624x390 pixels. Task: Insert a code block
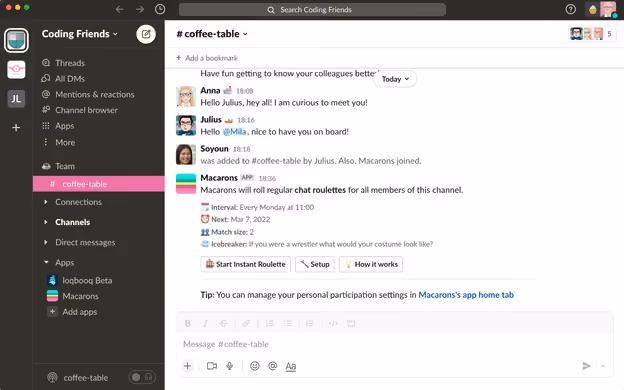(351, 324)
